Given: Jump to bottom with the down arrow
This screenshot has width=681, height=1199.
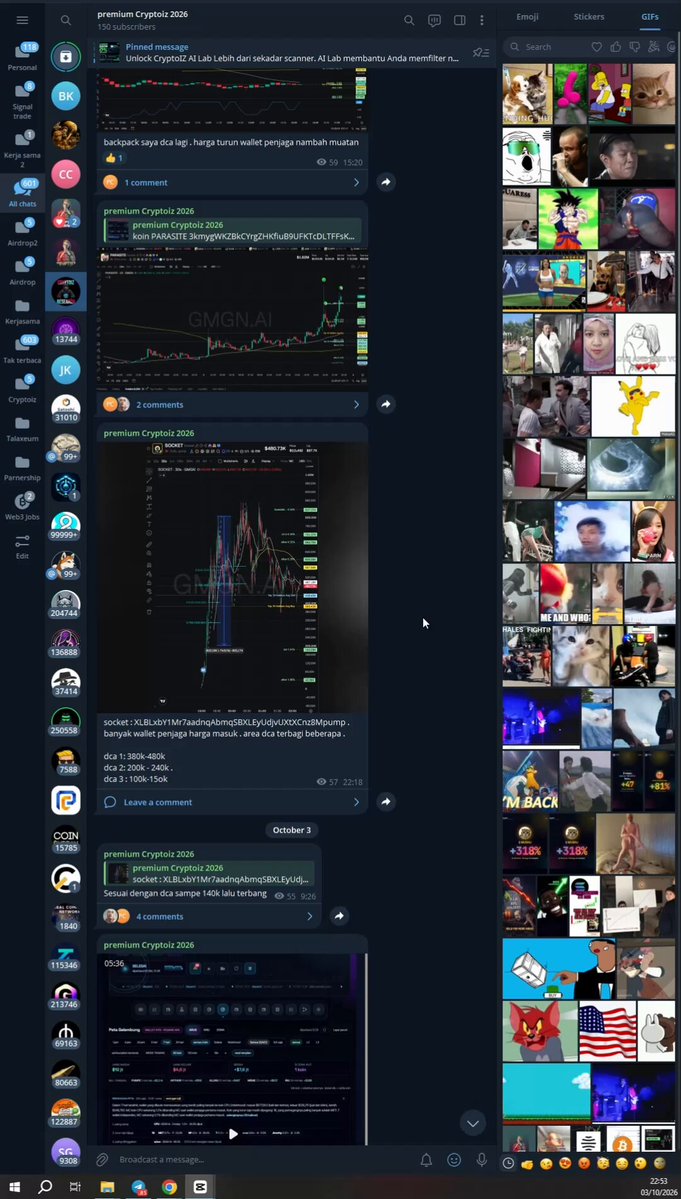Looking at the screenshot, I should (x=473, y=1123).
